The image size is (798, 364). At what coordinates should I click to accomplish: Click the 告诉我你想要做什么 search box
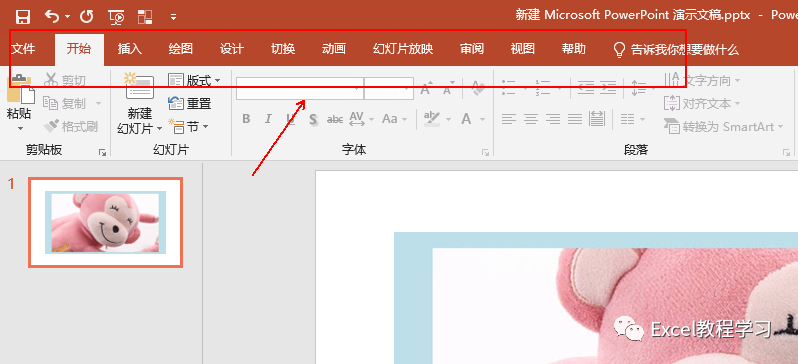(x=676, y=49)
